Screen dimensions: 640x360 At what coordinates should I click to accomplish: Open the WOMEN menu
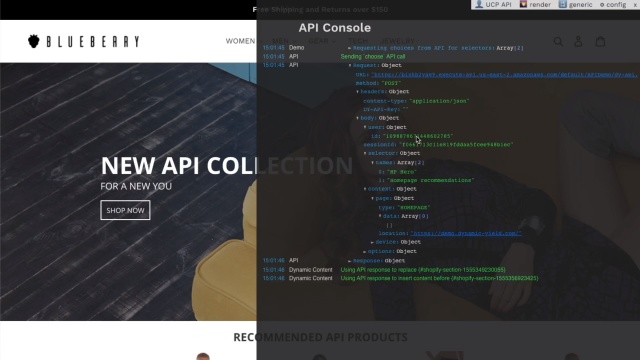(240, 41)
